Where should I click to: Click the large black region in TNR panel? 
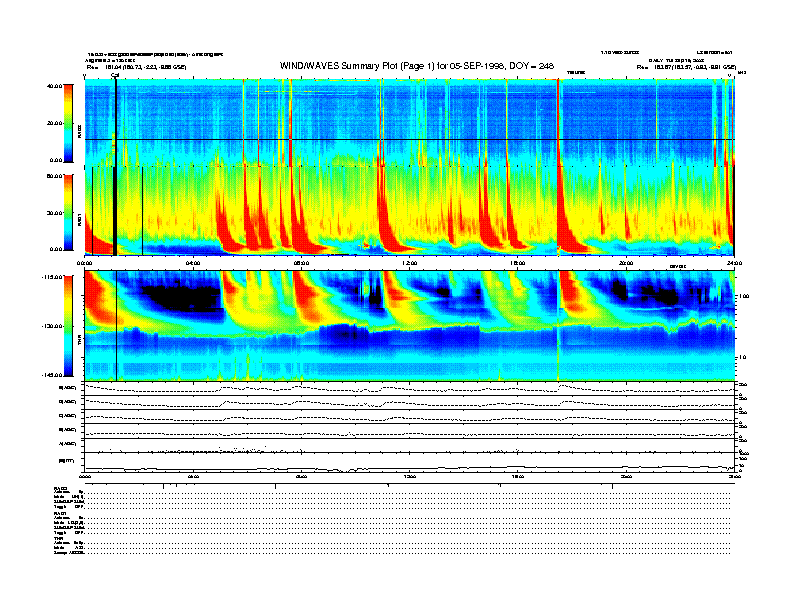pyautogui.click(x=182, y=298)
